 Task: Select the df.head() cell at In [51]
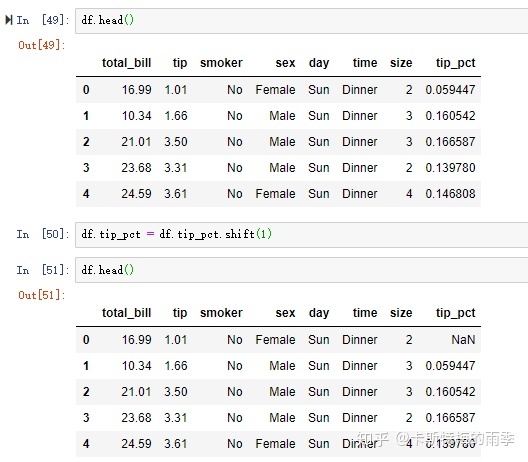click(x=301, y=270)
